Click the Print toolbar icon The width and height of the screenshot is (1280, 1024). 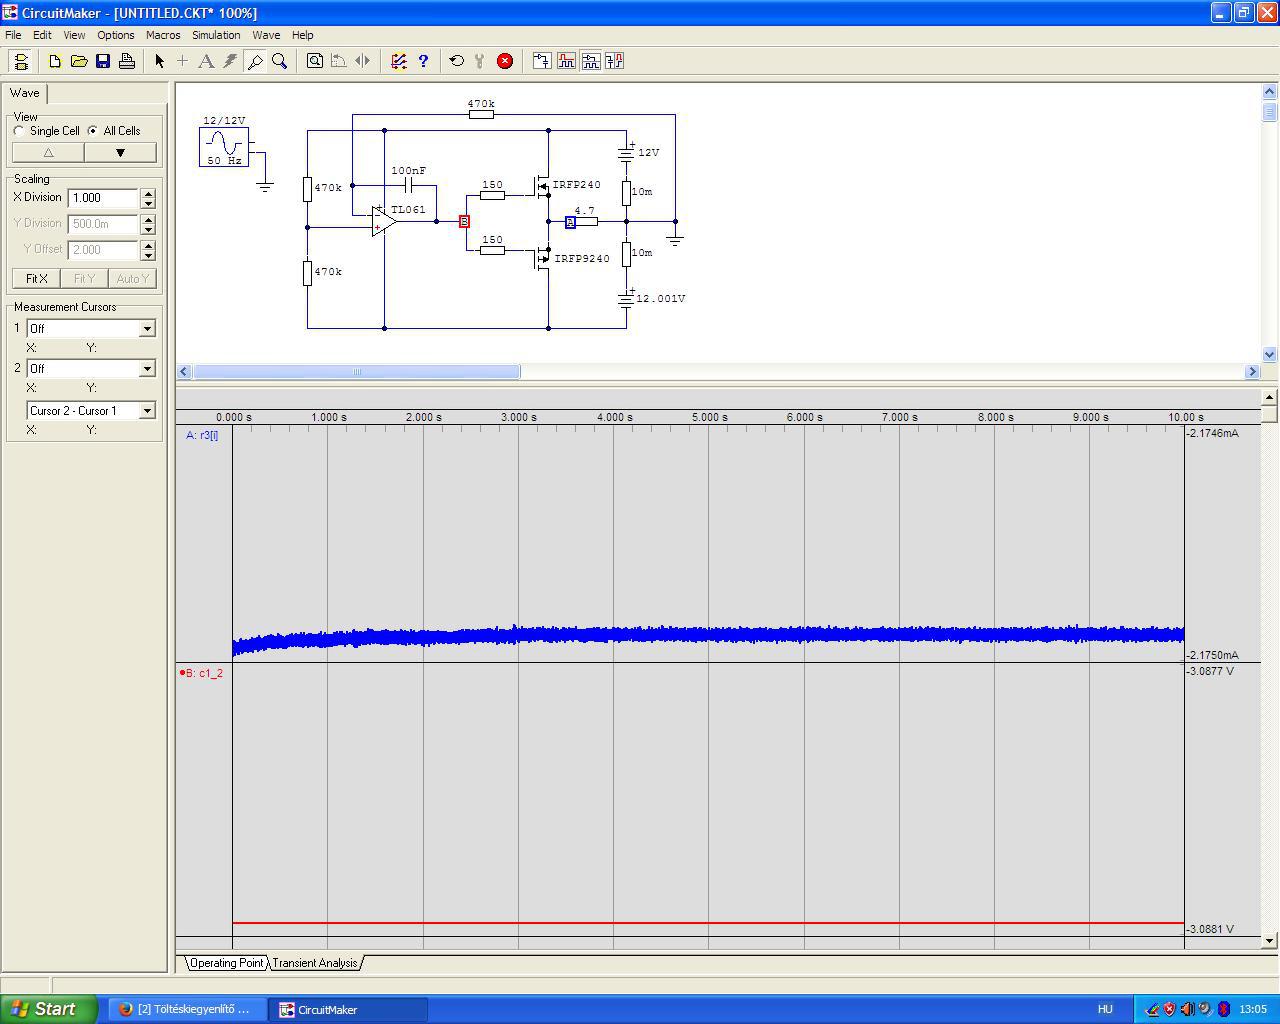127,61
